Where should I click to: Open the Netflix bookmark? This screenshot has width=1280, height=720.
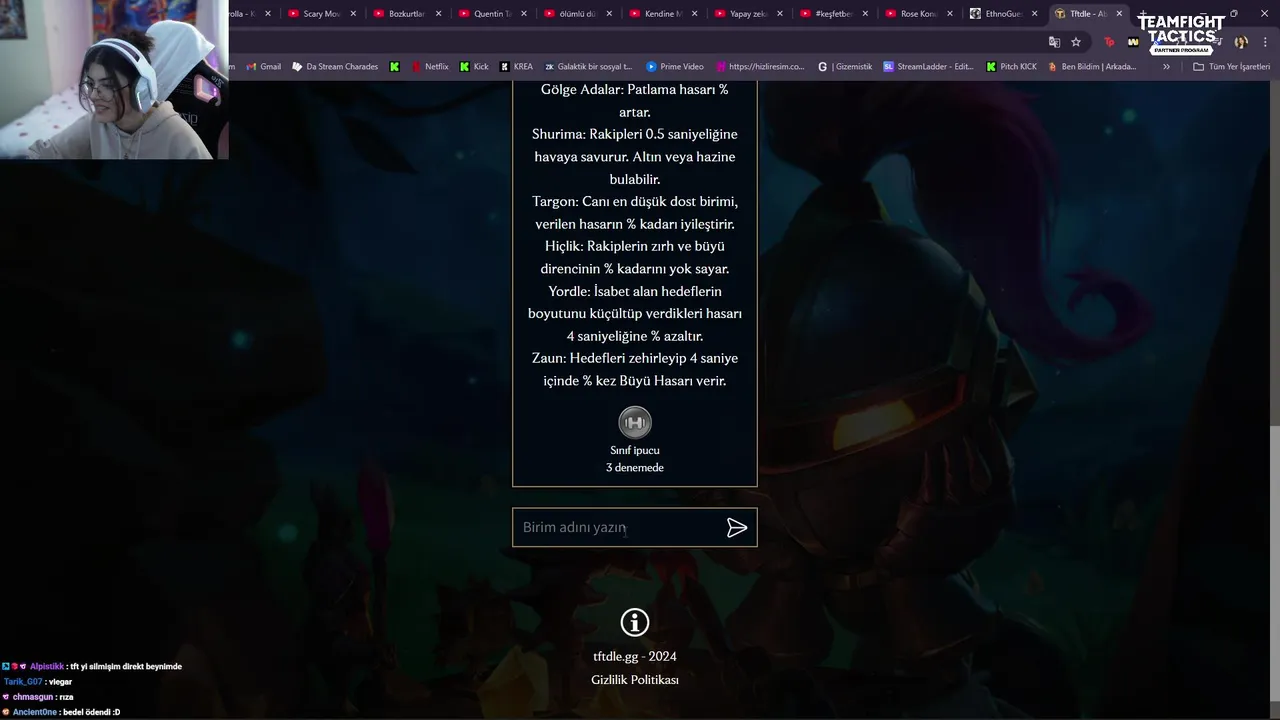(x=429, y=67)
